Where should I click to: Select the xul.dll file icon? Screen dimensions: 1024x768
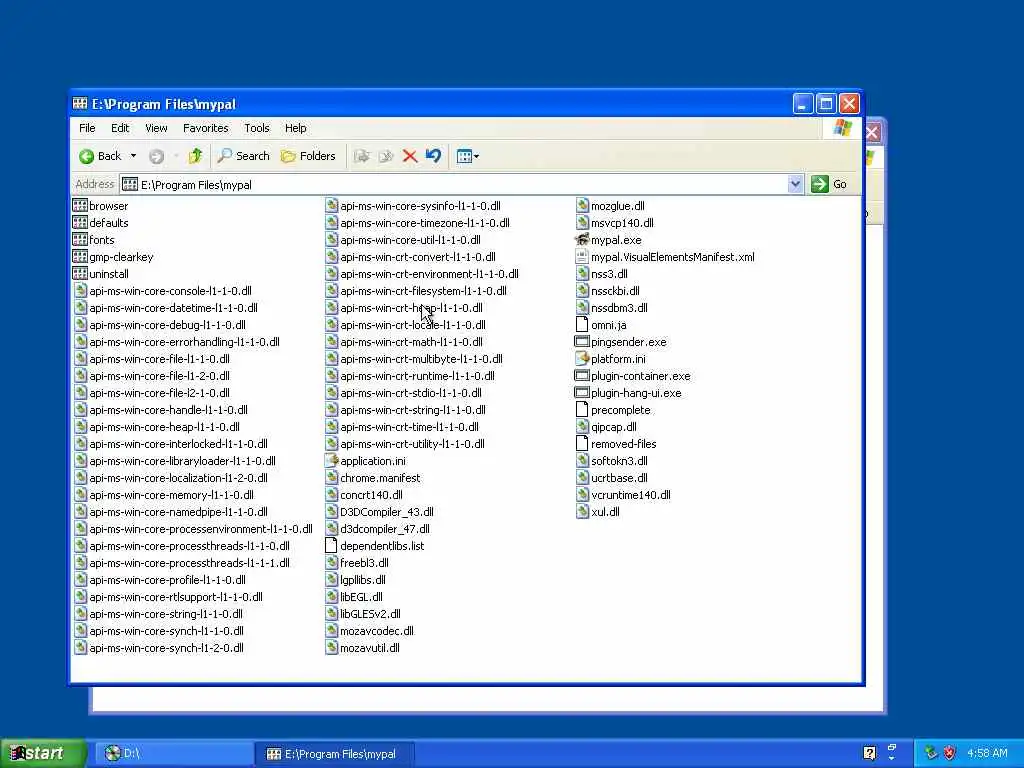[582, 511]
